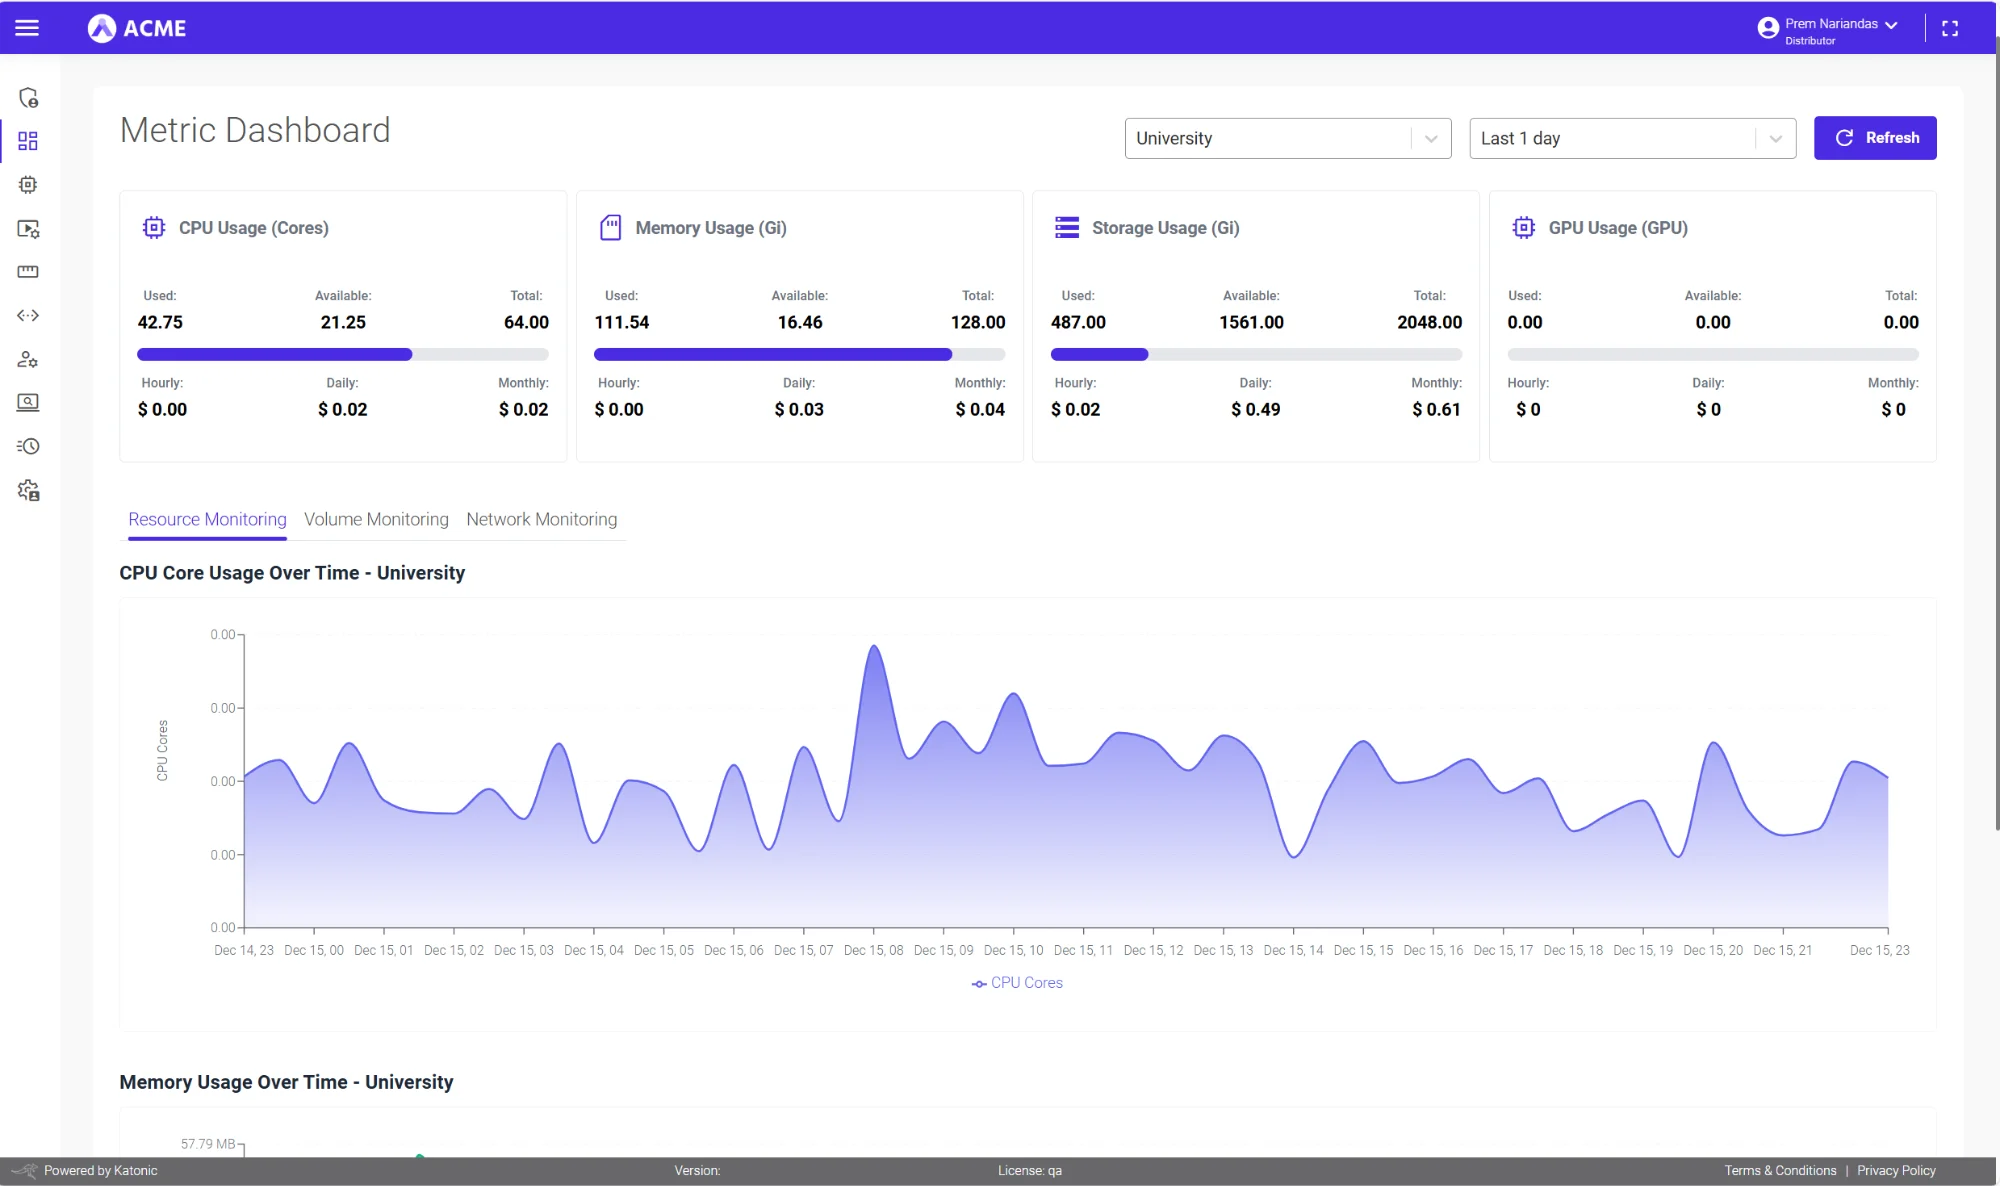Open the settings gear icon at sidebar bottom
This screenshot has width=2000, height=1186.
click(30, 491)
